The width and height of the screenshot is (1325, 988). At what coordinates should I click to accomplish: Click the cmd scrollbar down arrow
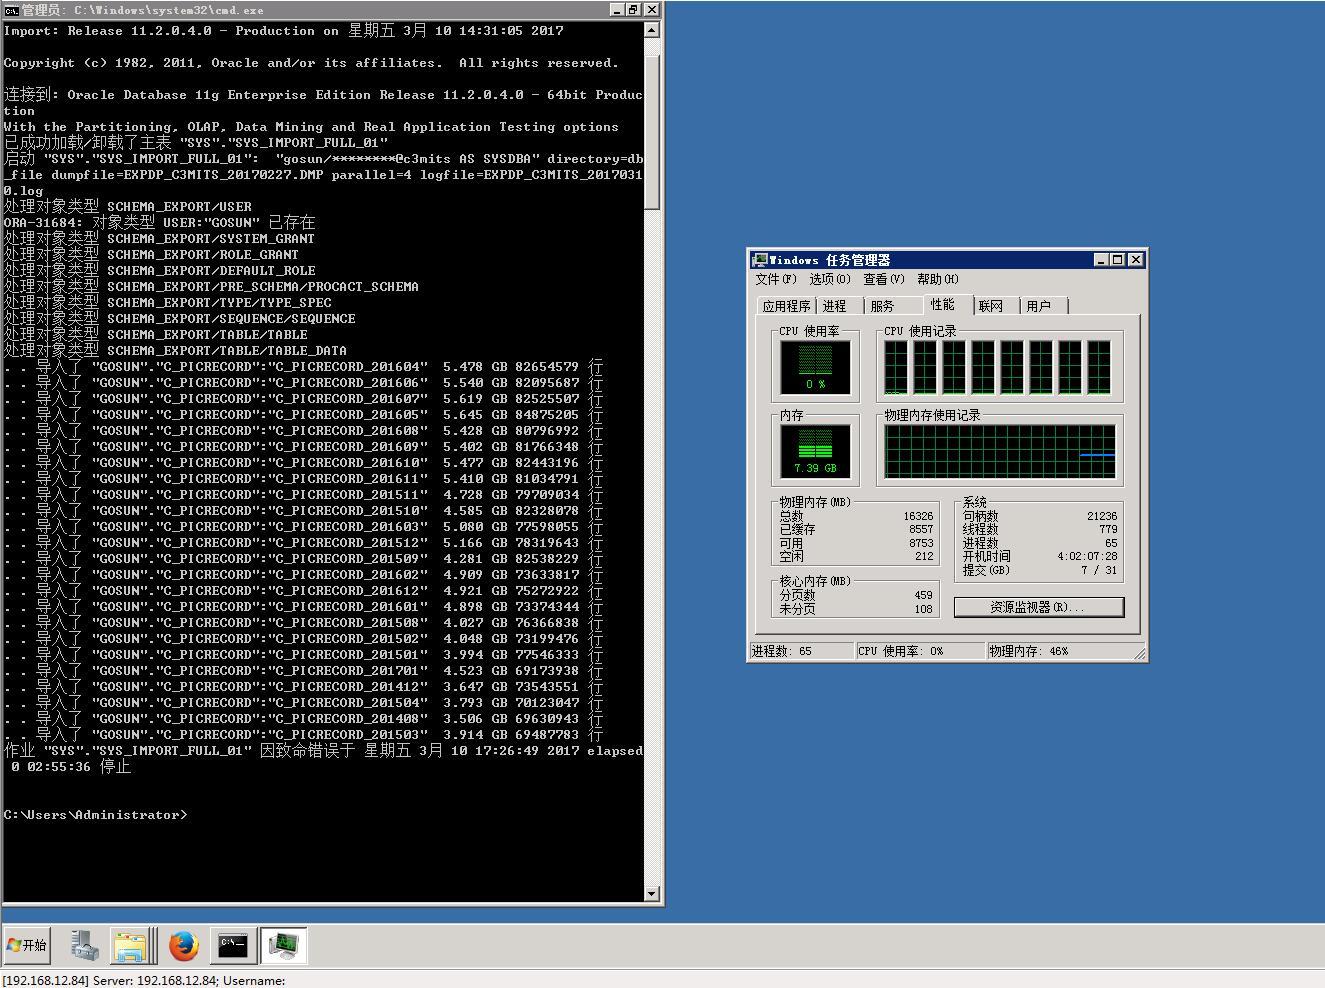click(652, 894)
